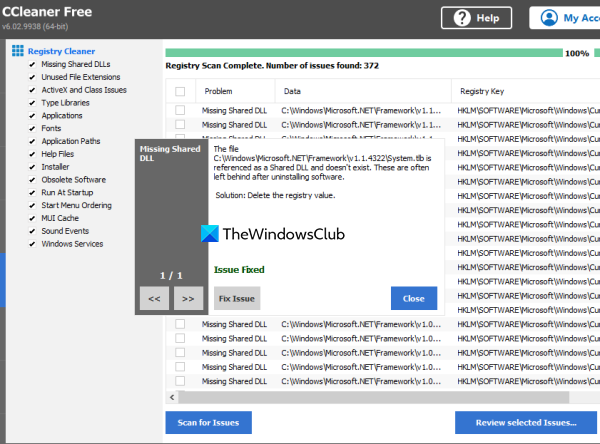The width and height of the screenshot is (600, 444).
Task: Tick the select-all checkbox in table header
Action: coord(180,91)
